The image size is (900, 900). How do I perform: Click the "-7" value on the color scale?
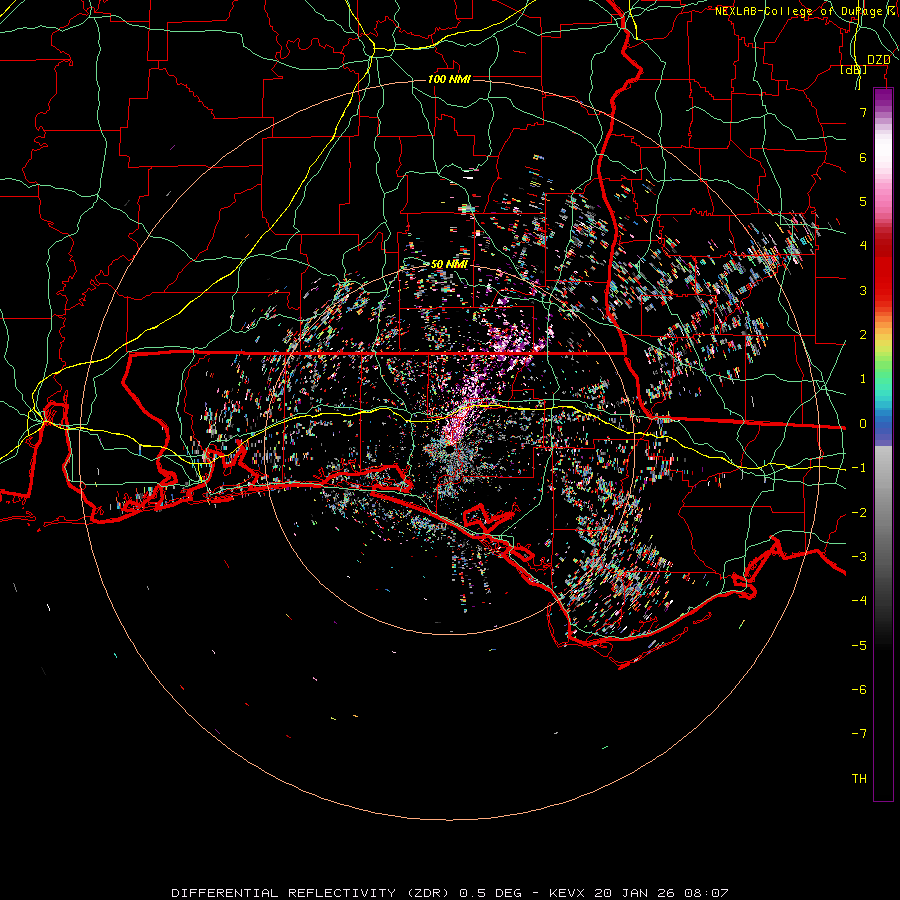(x=859, y=734)
